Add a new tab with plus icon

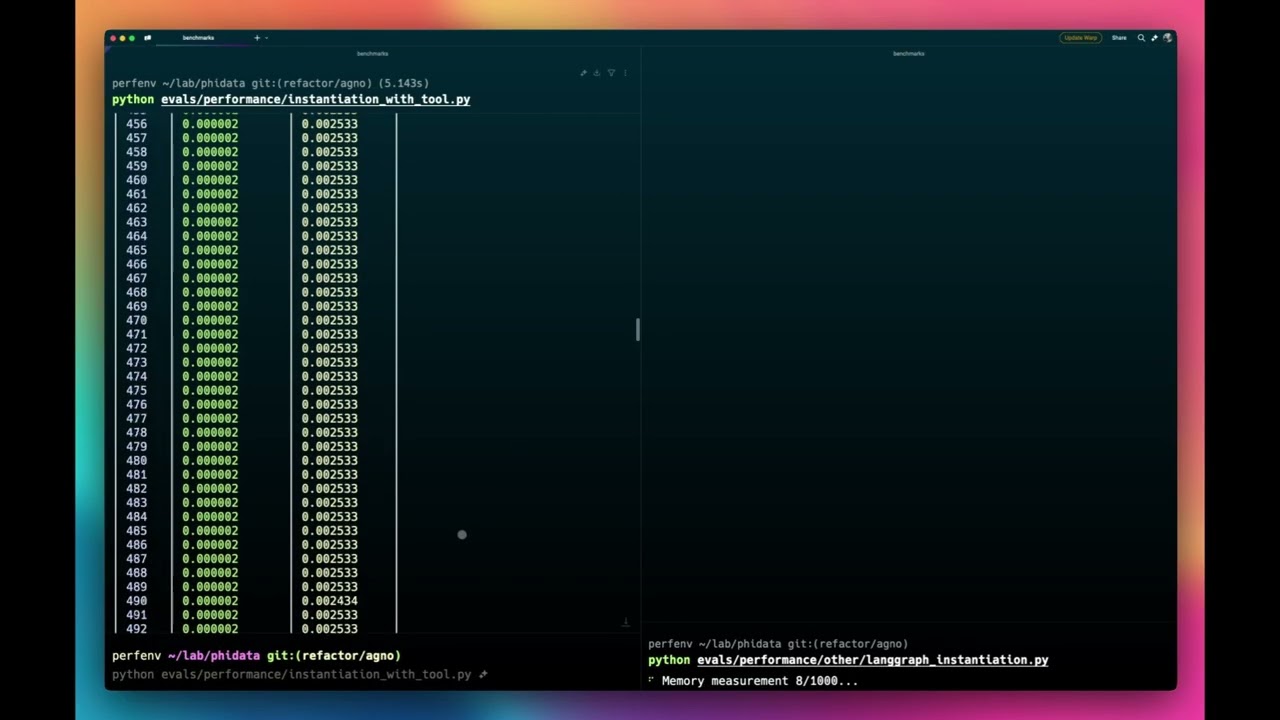[257, 38]
